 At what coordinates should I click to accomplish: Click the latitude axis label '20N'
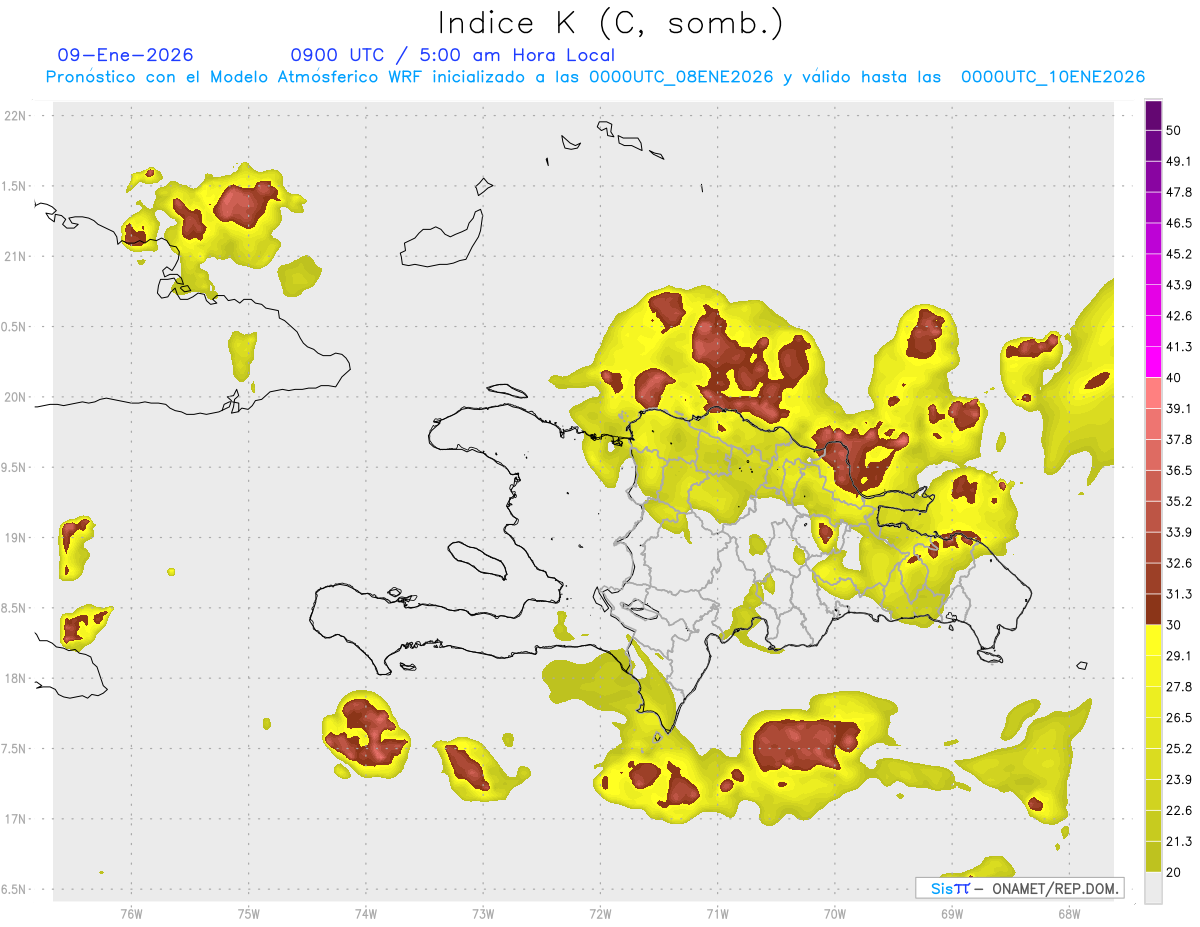click(x=17, y=398)
